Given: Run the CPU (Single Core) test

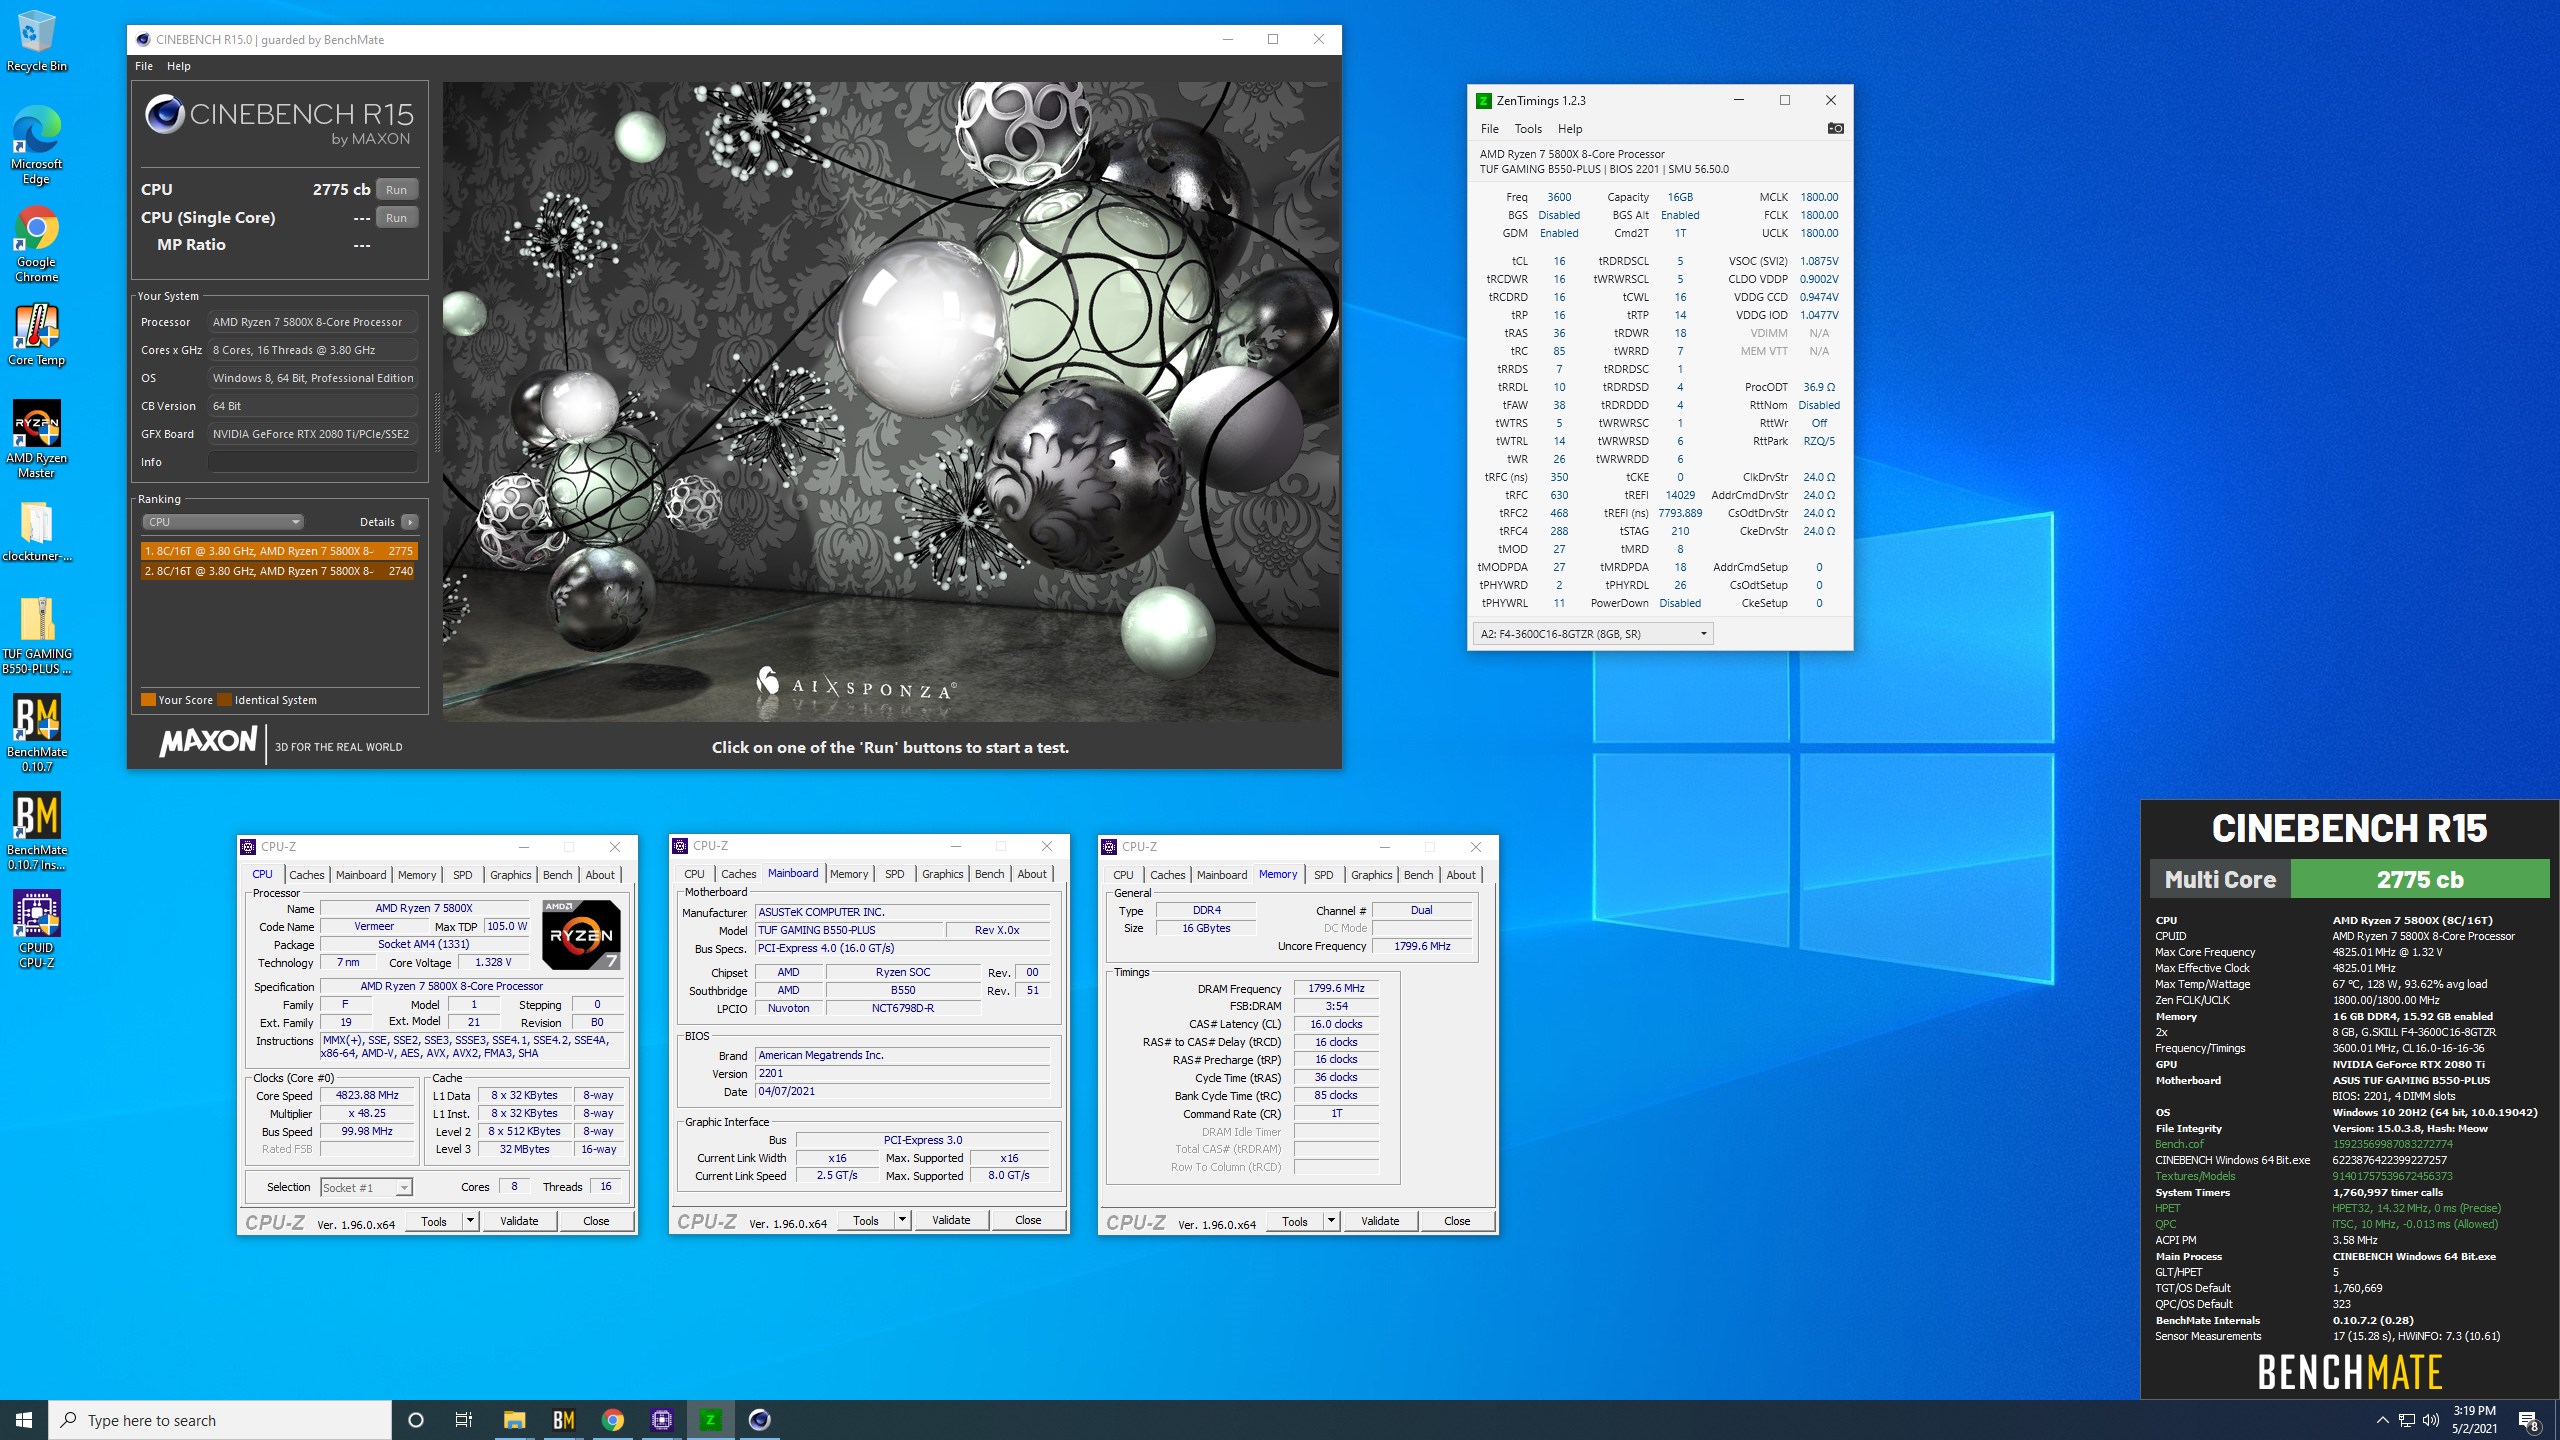Looking at the screenshot, I should click(x=397, y=218).
